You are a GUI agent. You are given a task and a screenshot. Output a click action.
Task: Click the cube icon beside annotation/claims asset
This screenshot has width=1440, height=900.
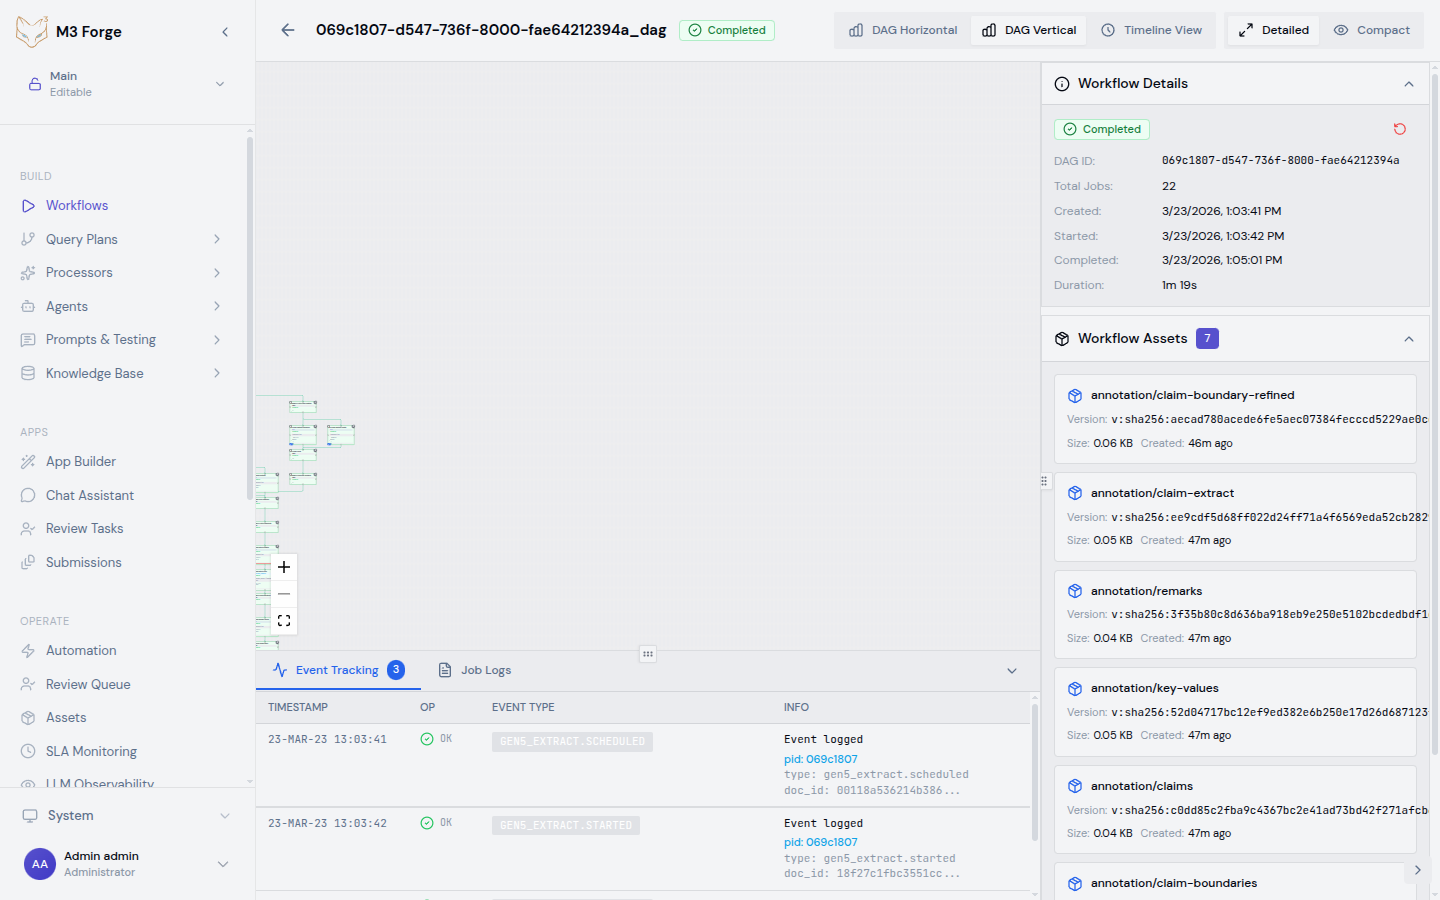click(x=1075, y=786)
